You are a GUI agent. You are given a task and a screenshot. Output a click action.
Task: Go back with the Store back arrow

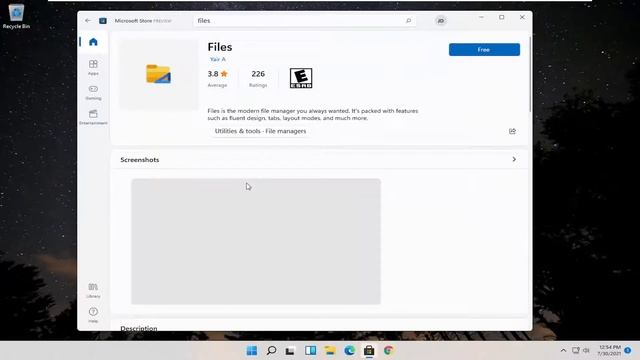pos(88,20)
